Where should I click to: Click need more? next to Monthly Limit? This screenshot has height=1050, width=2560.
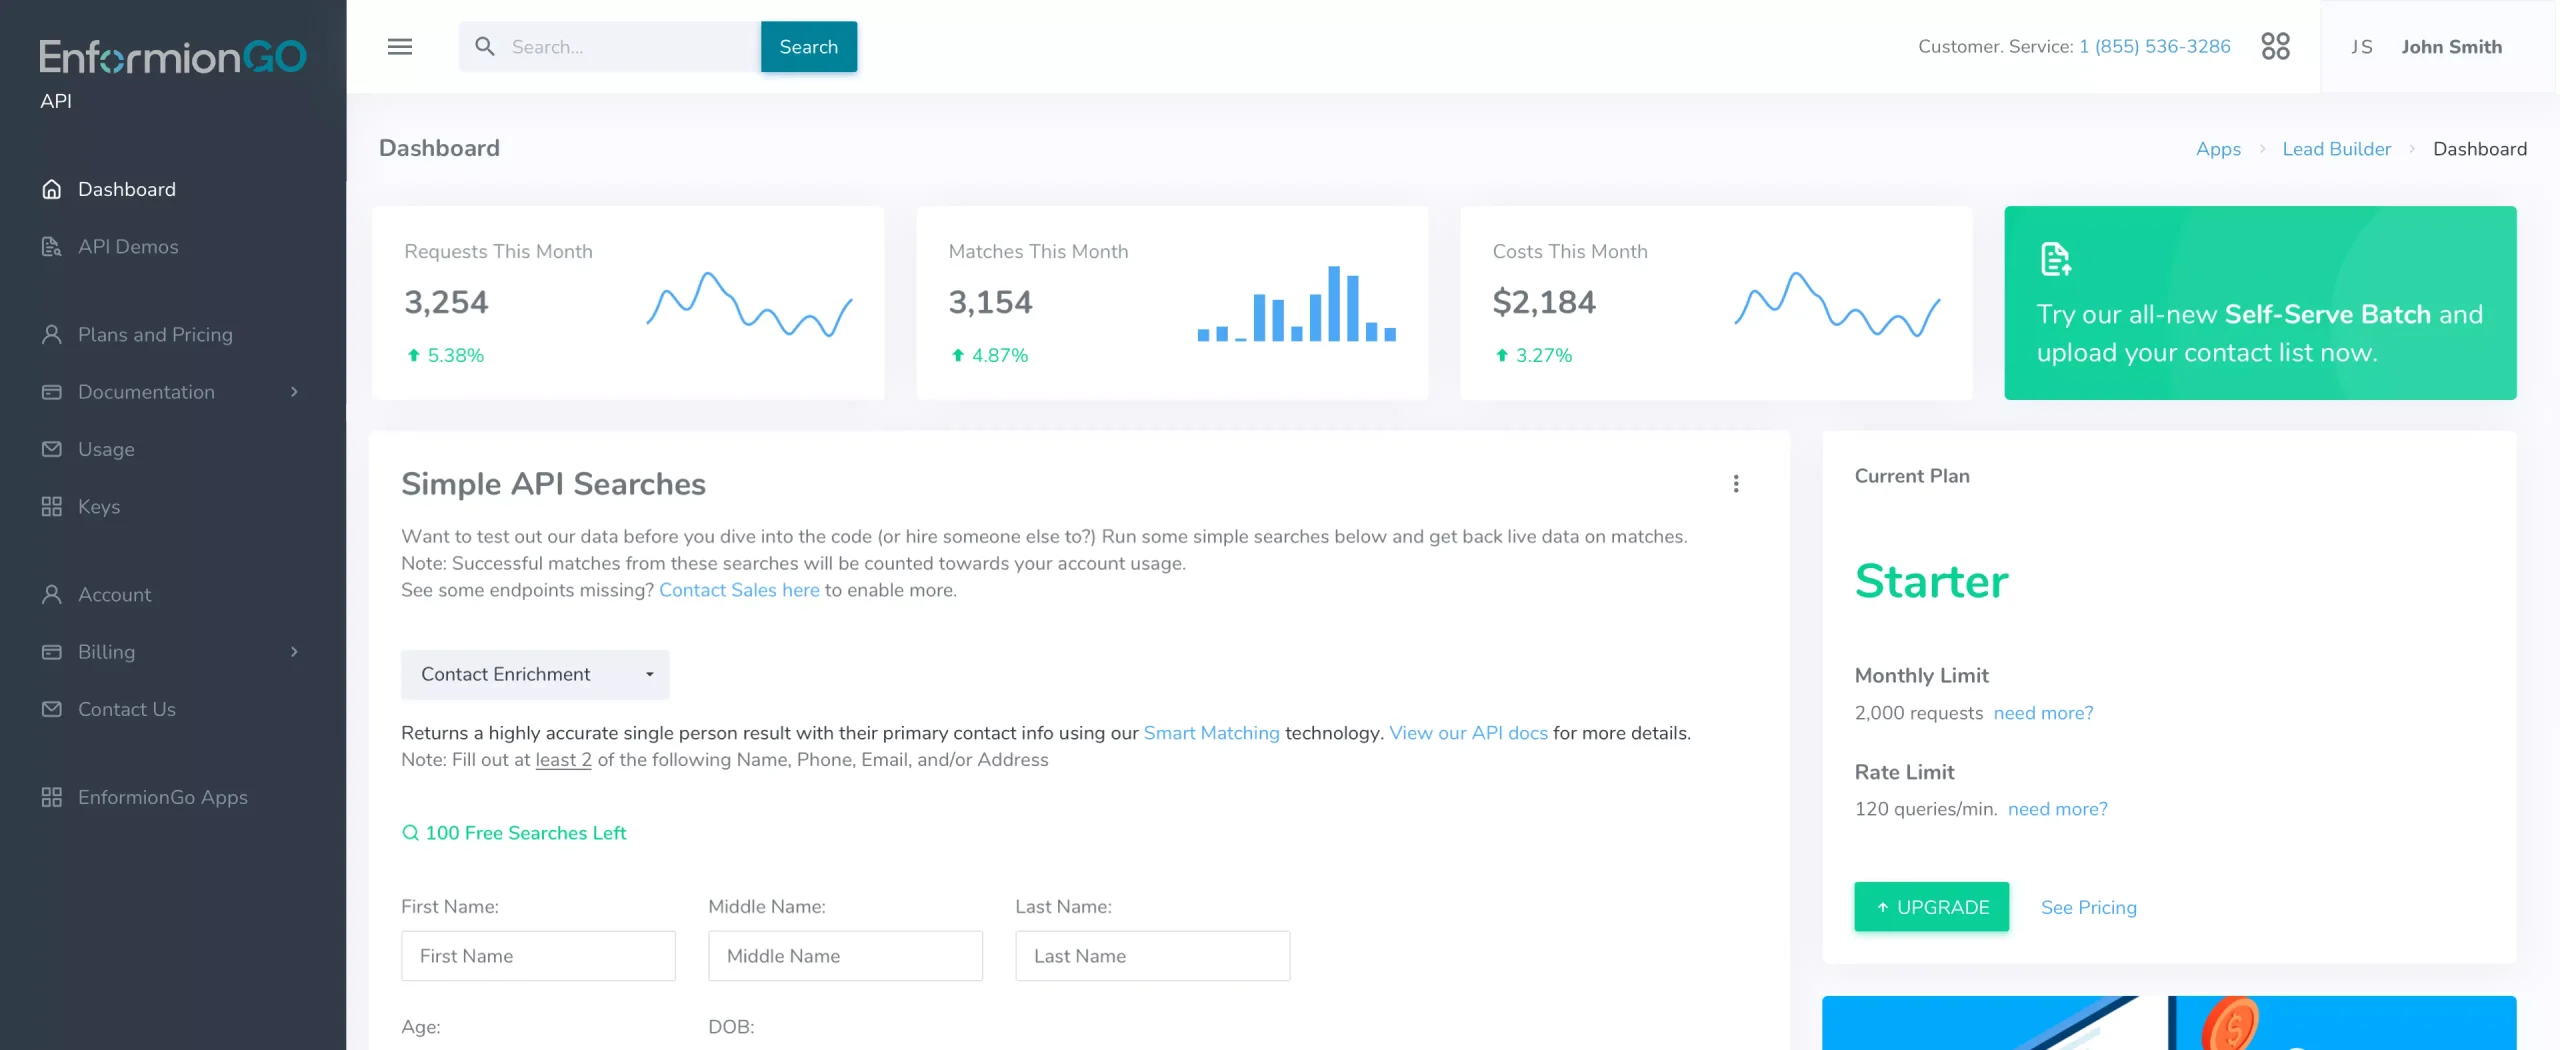coord(2043,713)
